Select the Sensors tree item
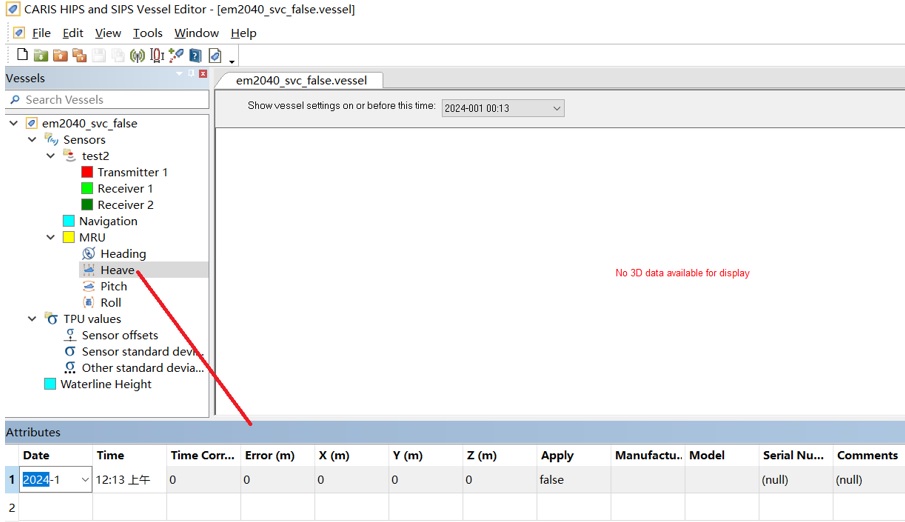 [x=84, y=139]
